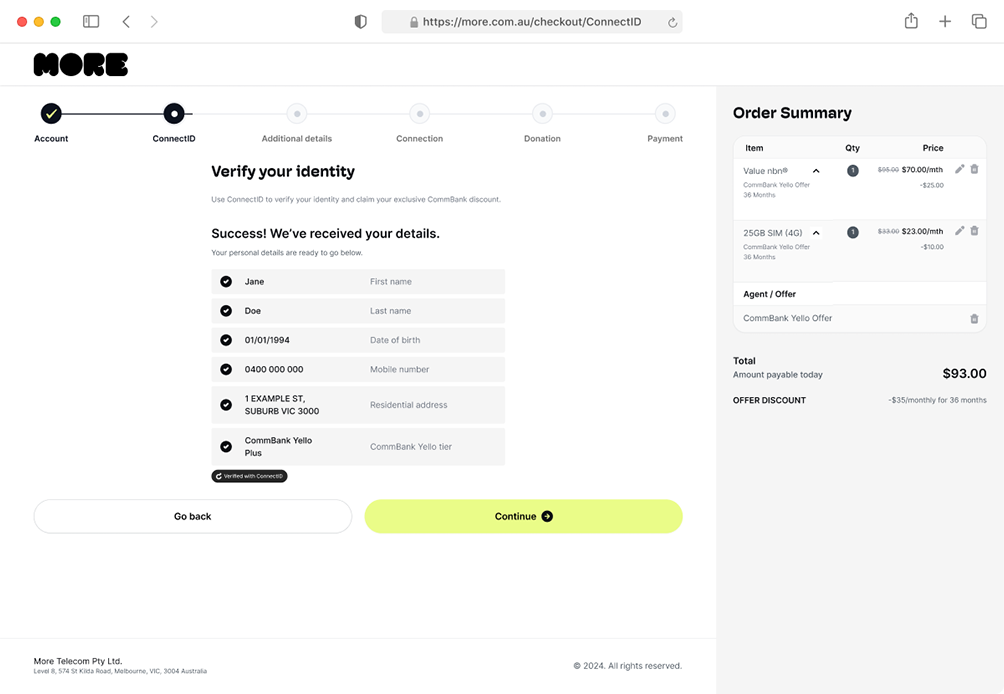The width and height of the screenshot is (1004, 694).
Task: Remove the 25GB SIM from order
Action: [x=974, y=231]
